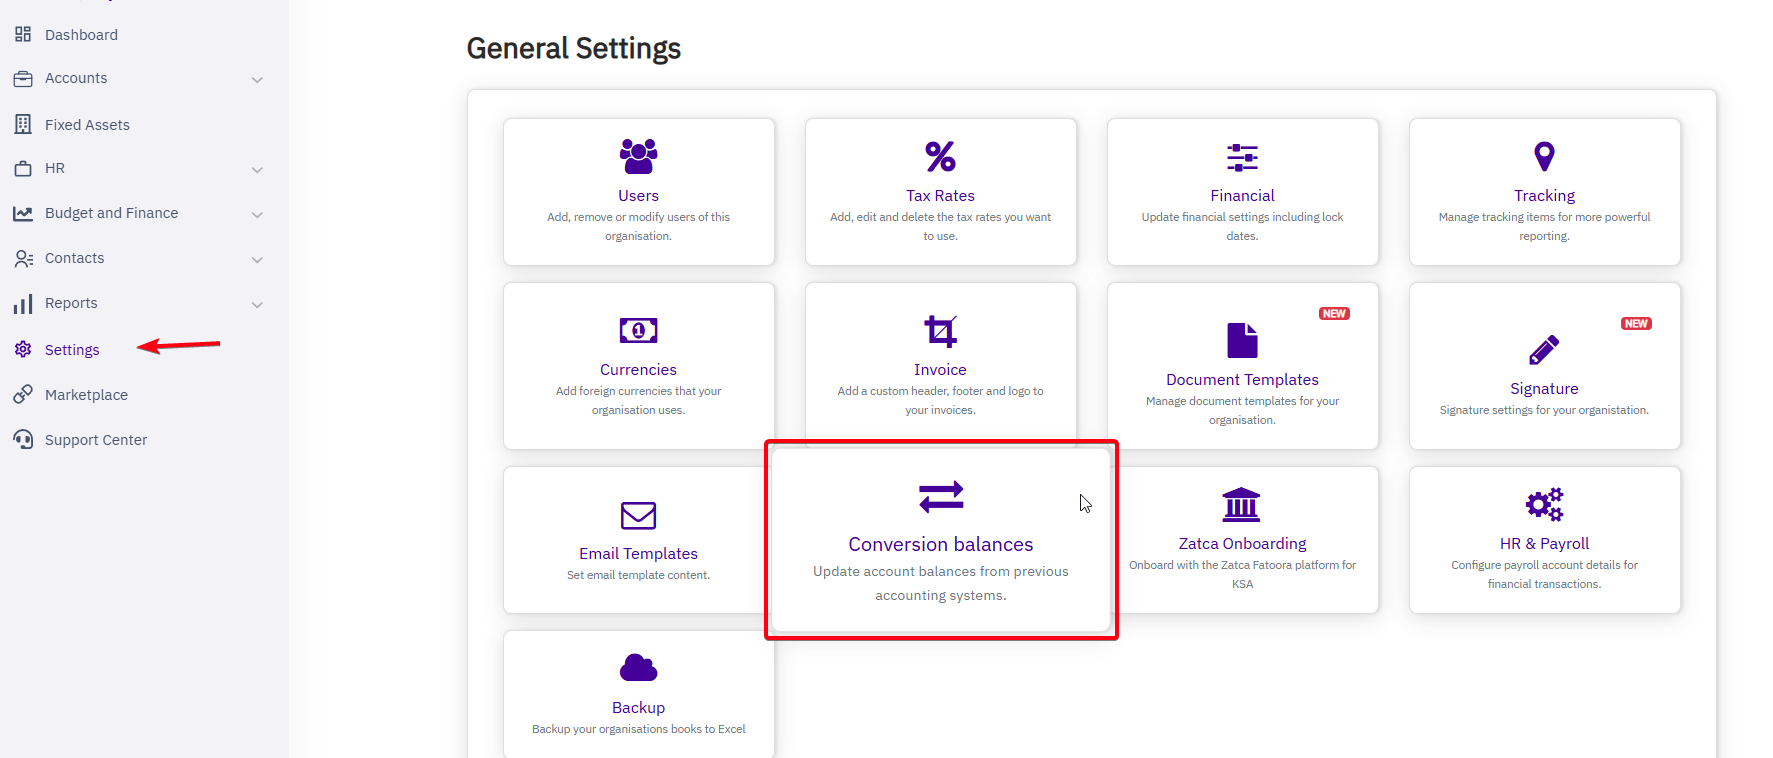Open the Document Templates link
Image resolution: width=1773 pixels, height=758 pixels.
coord(1242,380)
